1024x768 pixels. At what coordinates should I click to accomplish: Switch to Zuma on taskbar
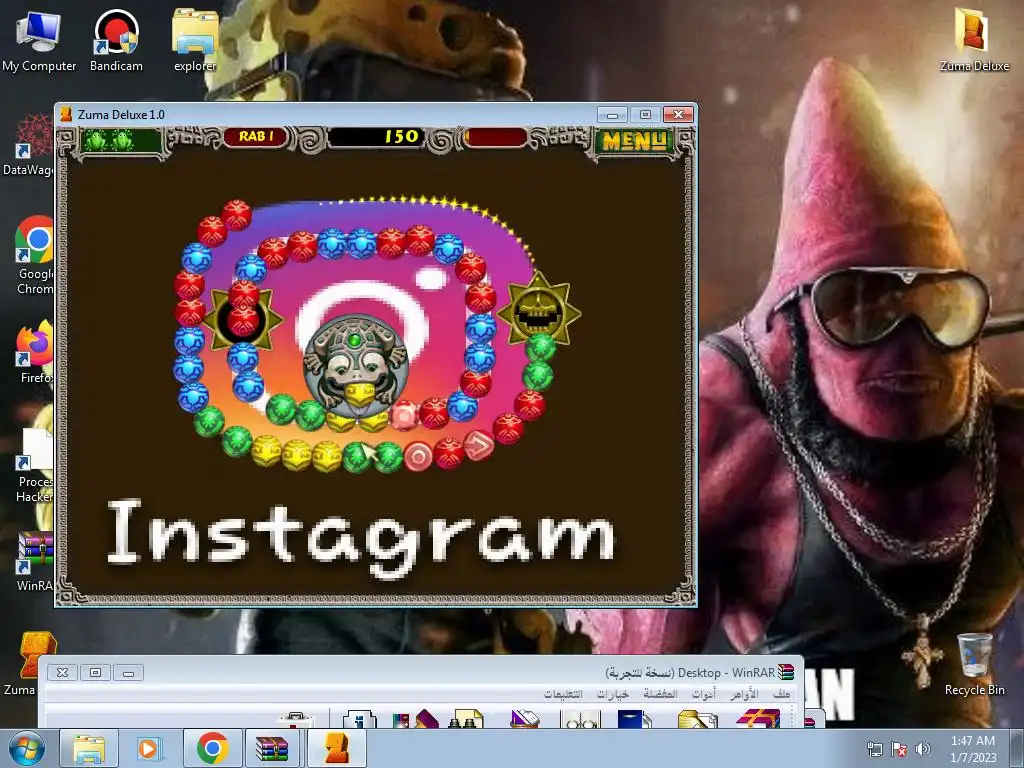336,748
